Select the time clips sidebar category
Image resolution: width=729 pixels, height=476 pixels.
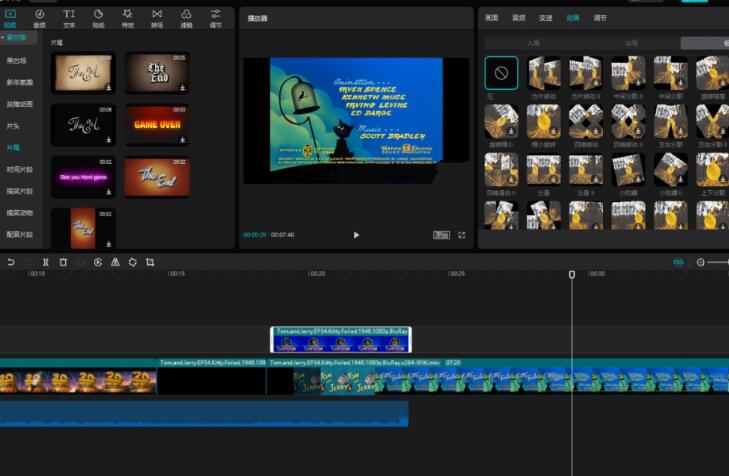(x=20, y=169)
